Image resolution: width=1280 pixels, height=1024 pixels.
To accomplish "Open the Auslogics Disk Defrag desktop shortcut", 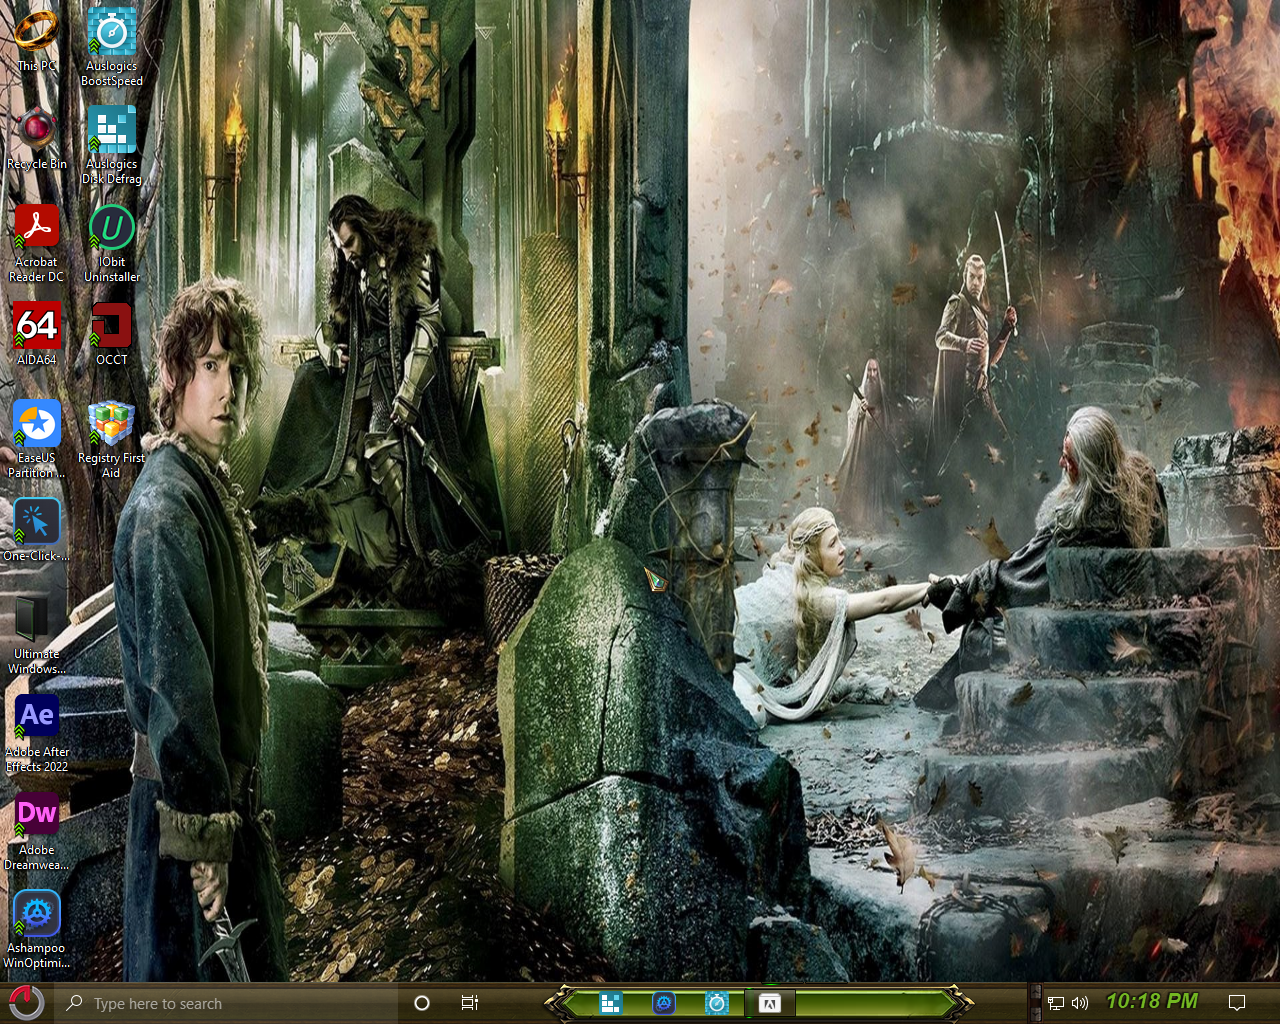I will tap(111, 145).
